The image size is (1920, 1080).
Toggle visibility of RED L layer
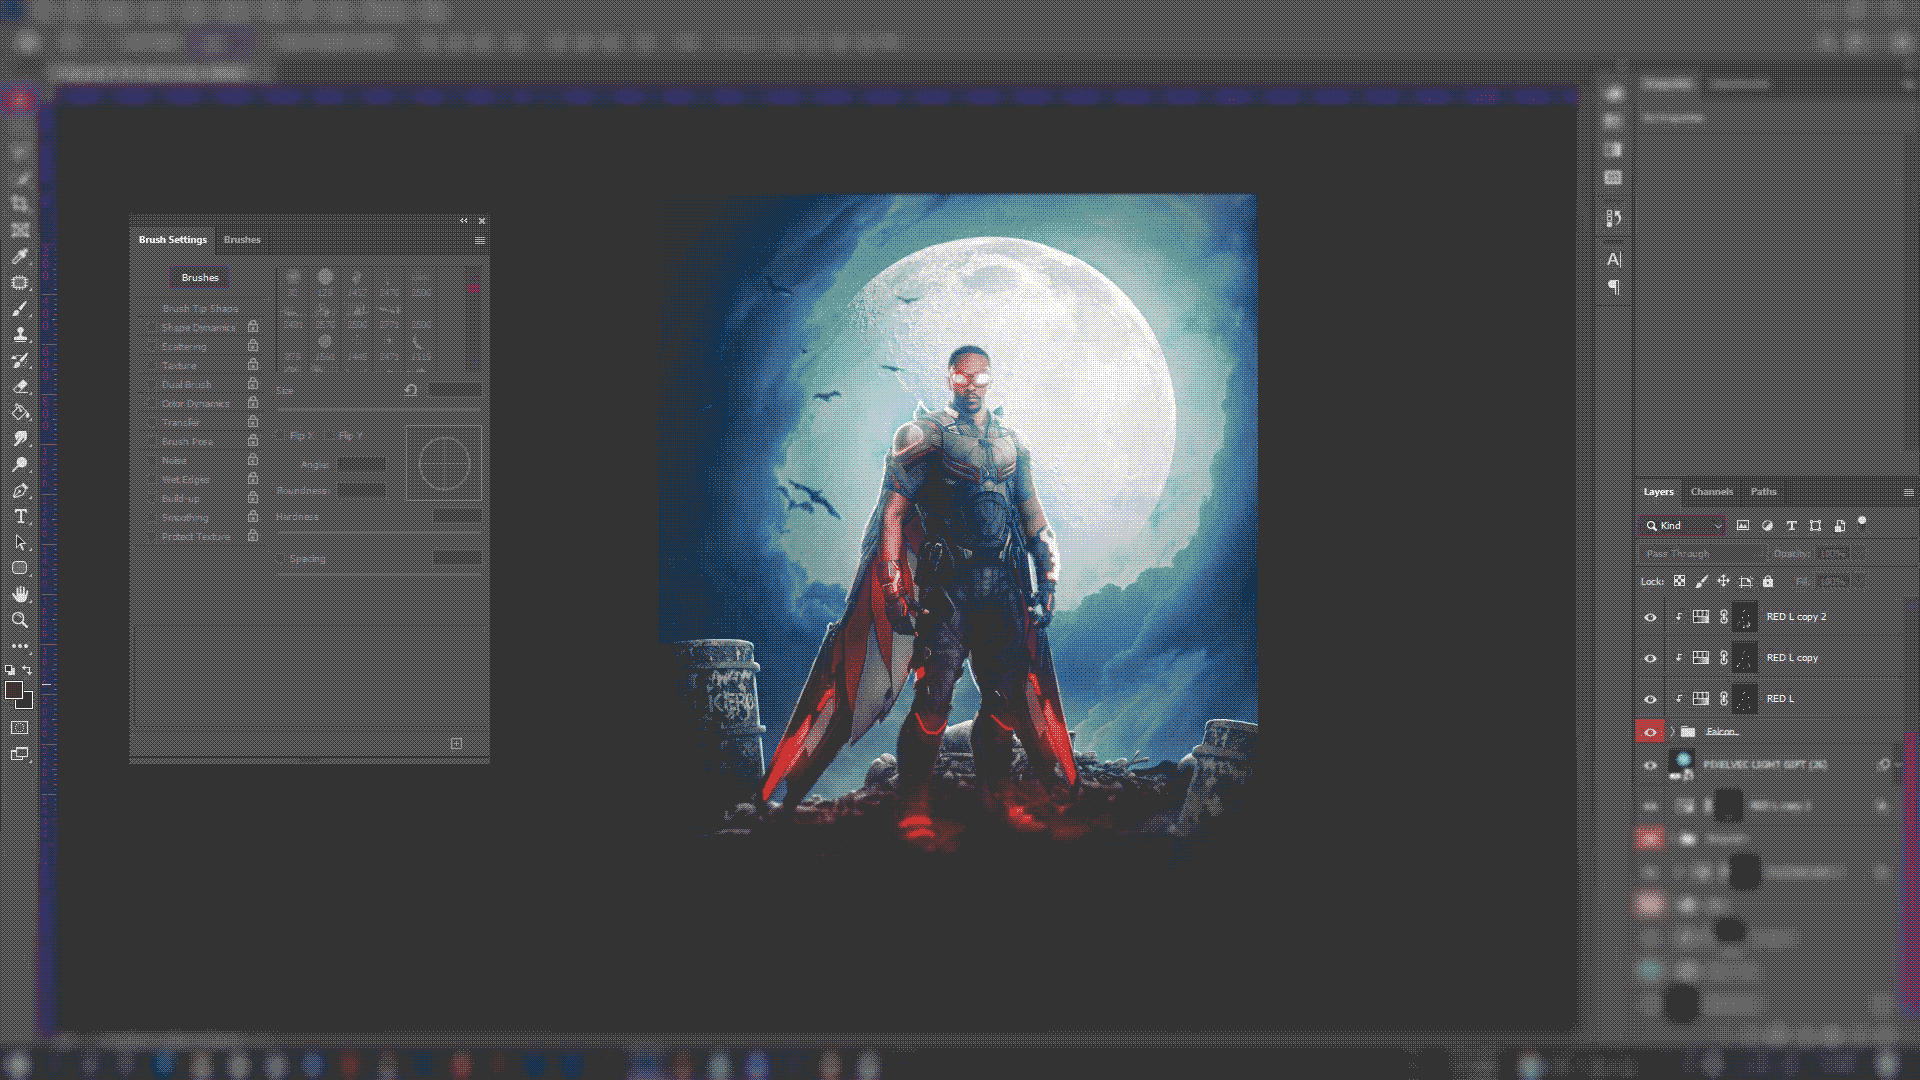click(1650, 699)
